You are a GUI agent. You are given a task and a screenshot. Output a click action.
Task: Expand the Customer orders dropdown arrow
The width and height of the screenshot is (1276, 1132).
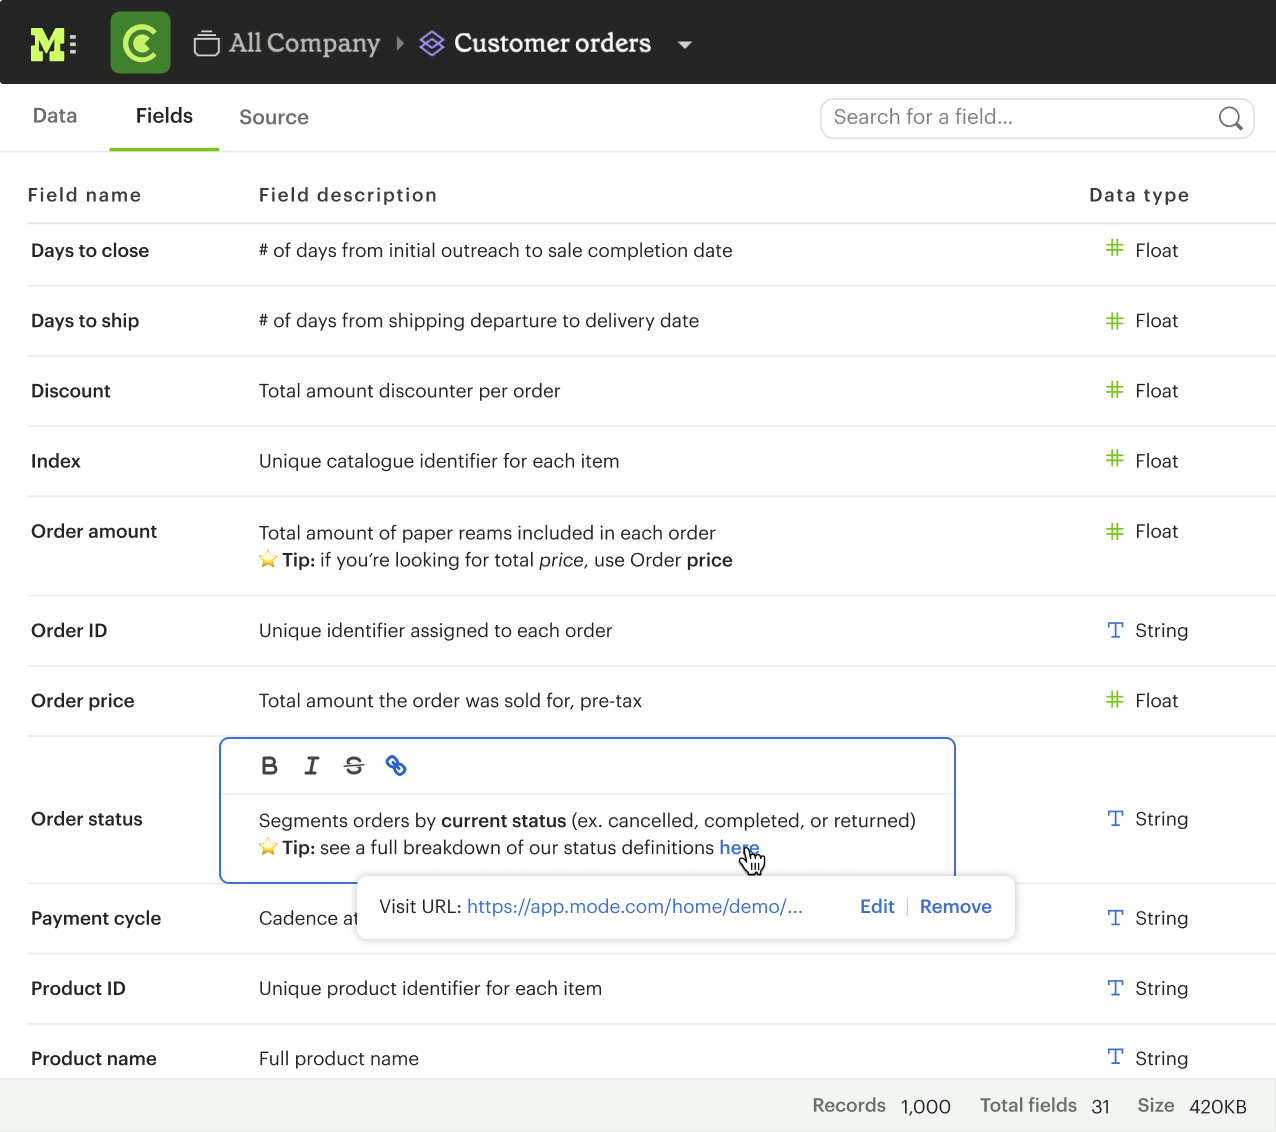click(685, 45)
